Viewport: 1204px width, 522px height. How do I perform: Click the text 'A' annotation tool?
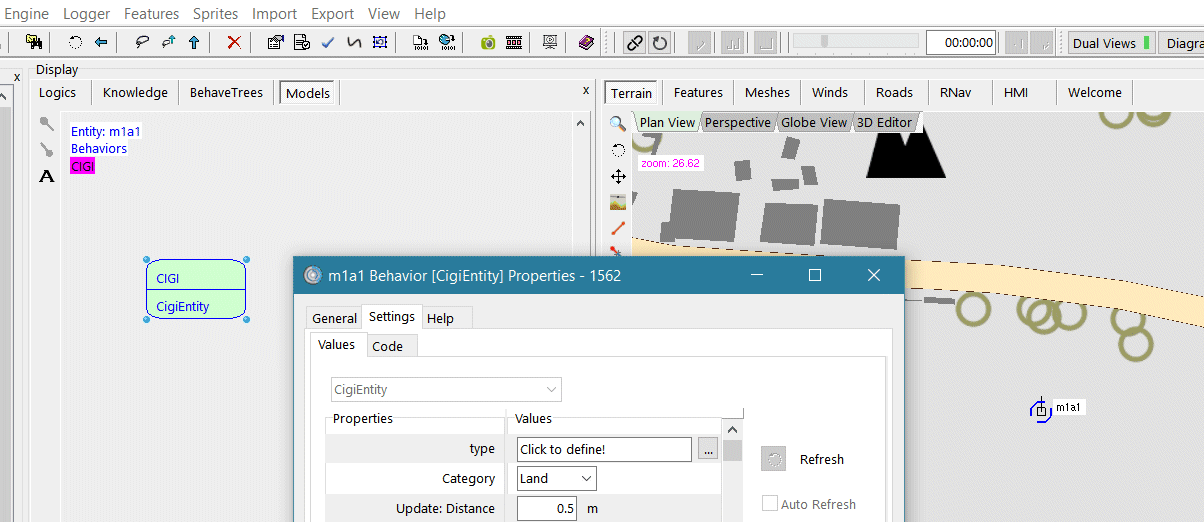46,176
